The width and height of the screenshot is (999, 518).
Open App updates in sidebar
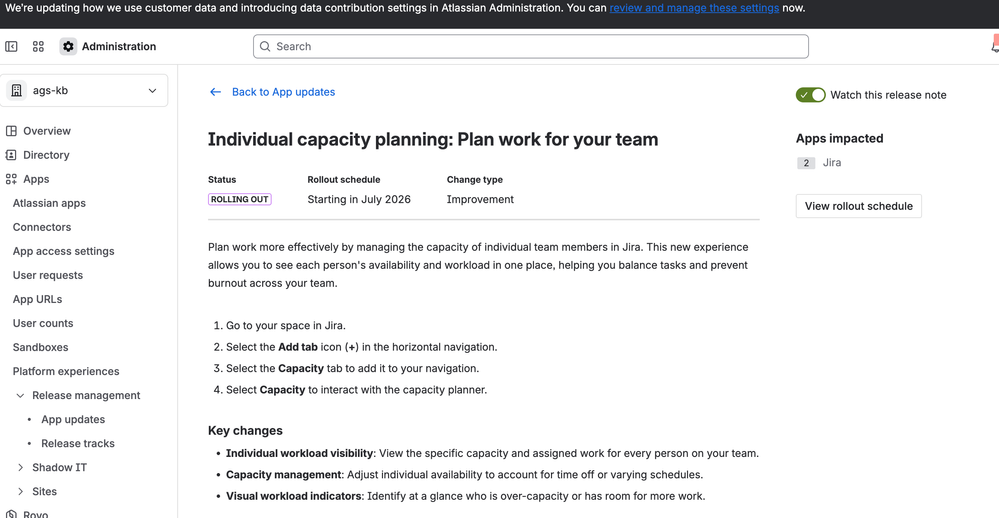pos(73,420)
